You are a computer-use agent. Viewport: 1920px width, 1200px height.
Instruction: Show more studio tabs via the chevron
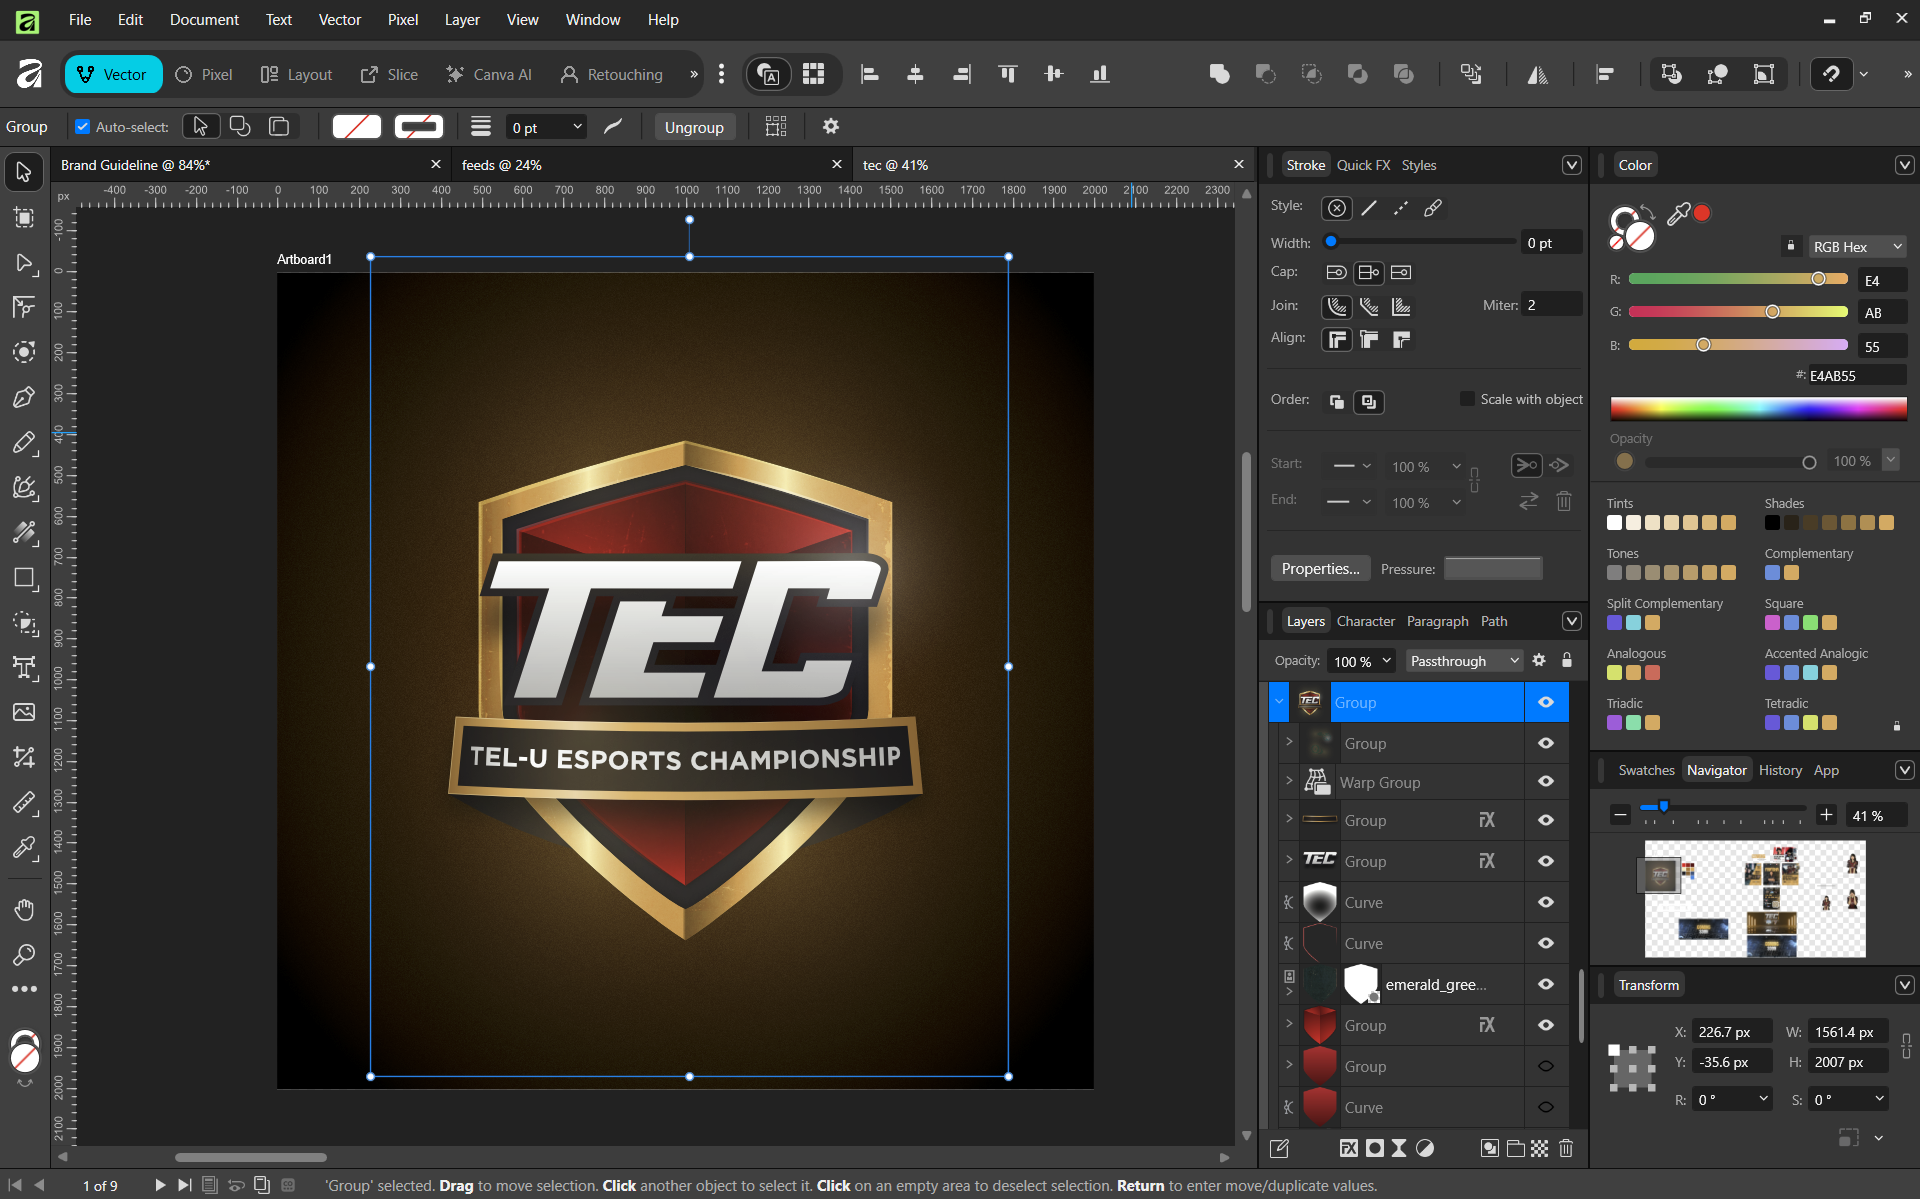[694, 74]
